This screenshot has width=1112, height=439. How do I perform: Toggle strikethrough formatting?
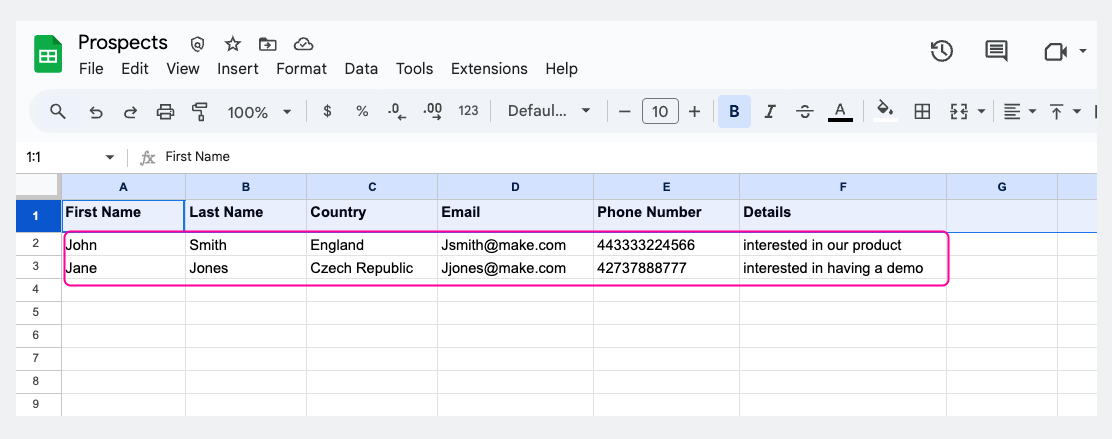pos(805,111)
